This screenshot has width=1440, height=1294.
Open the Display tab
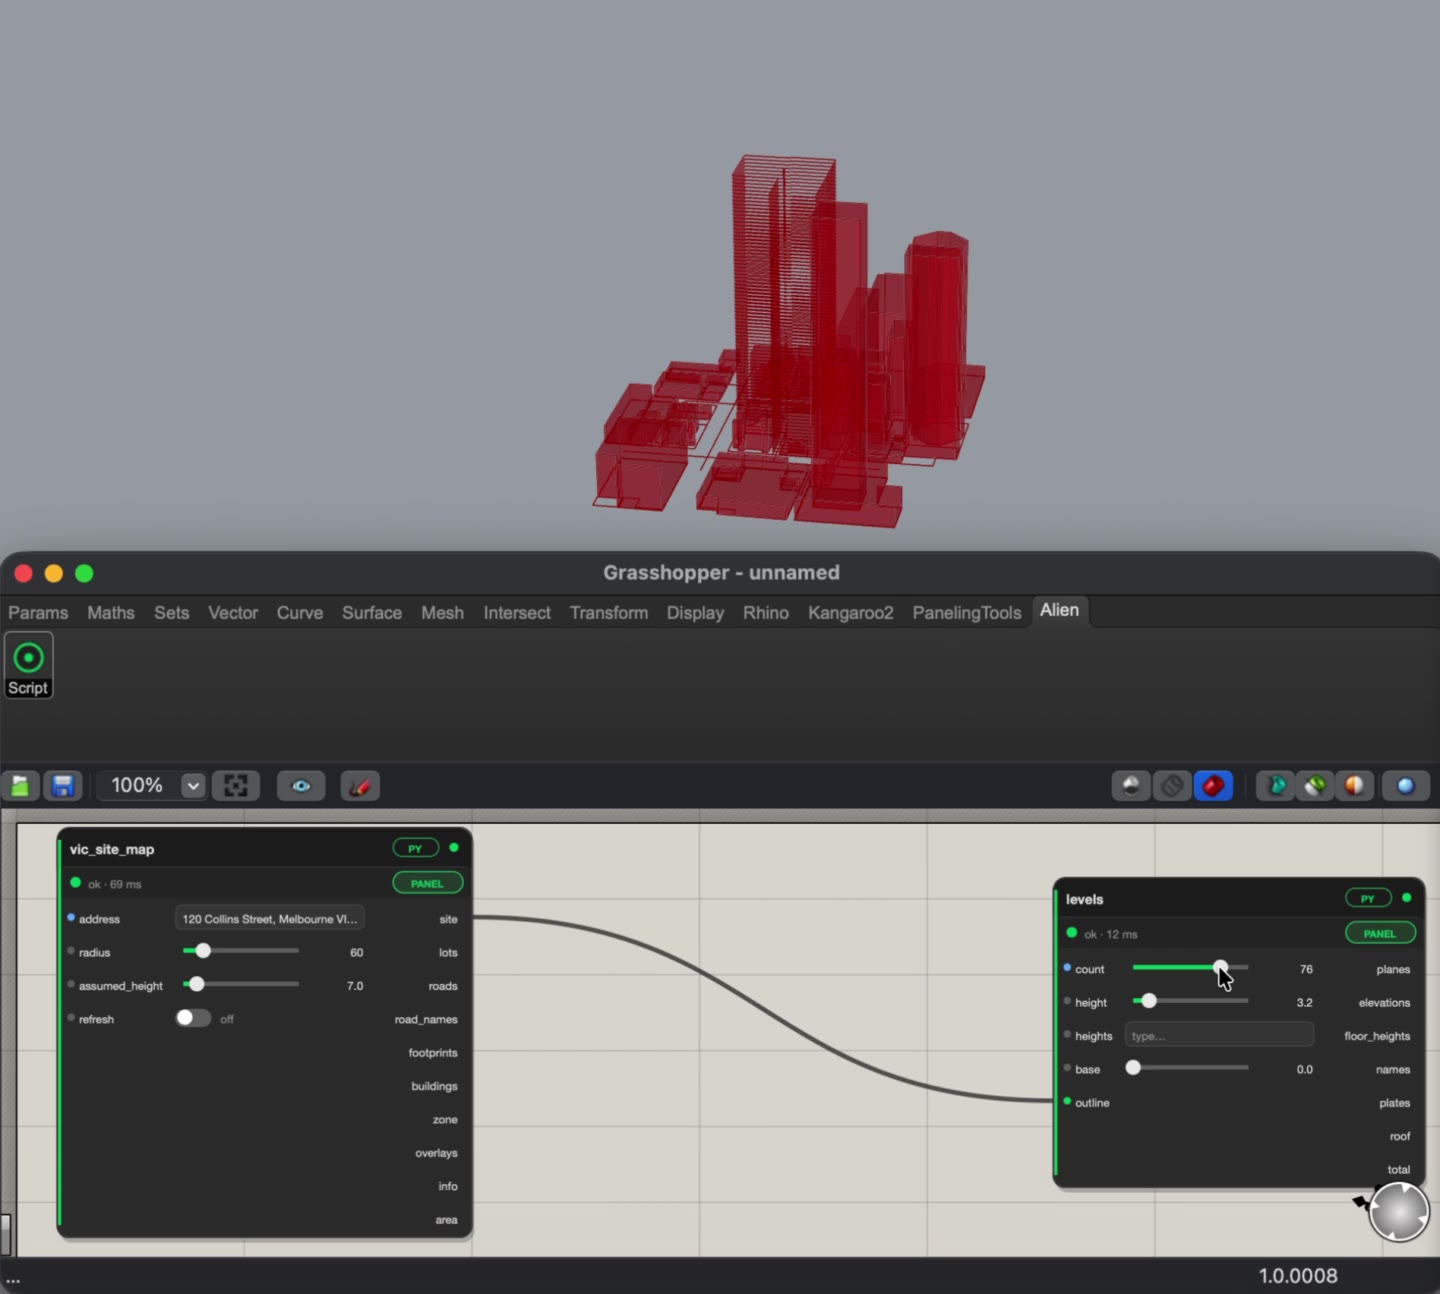tap(695, 613)
